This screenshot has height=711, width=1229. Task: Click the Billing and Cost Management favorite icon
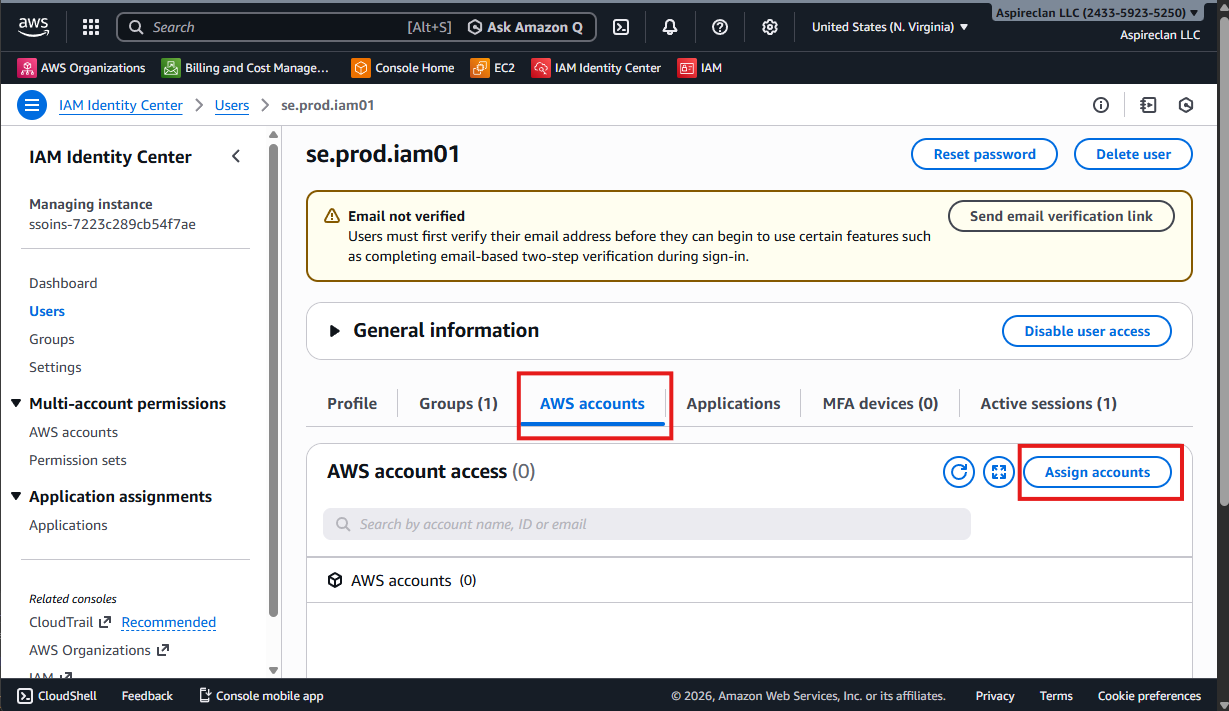(x=171, y=68)
